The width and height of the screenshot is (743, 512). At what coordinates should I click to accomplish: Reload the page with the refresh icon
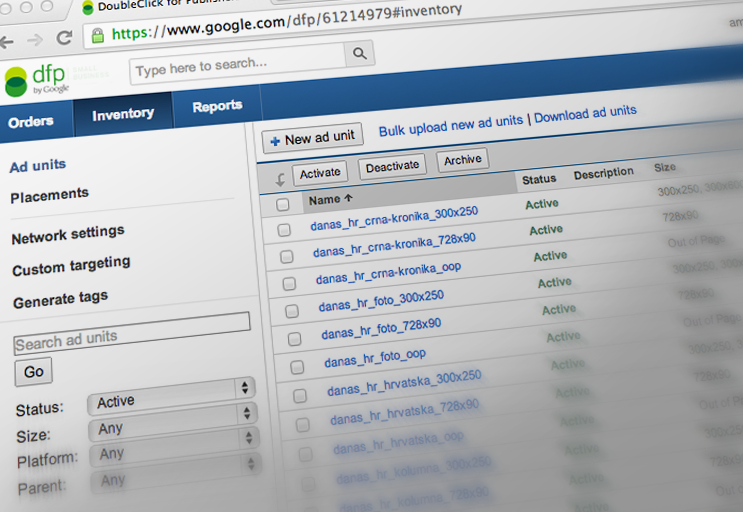point(64,38)
